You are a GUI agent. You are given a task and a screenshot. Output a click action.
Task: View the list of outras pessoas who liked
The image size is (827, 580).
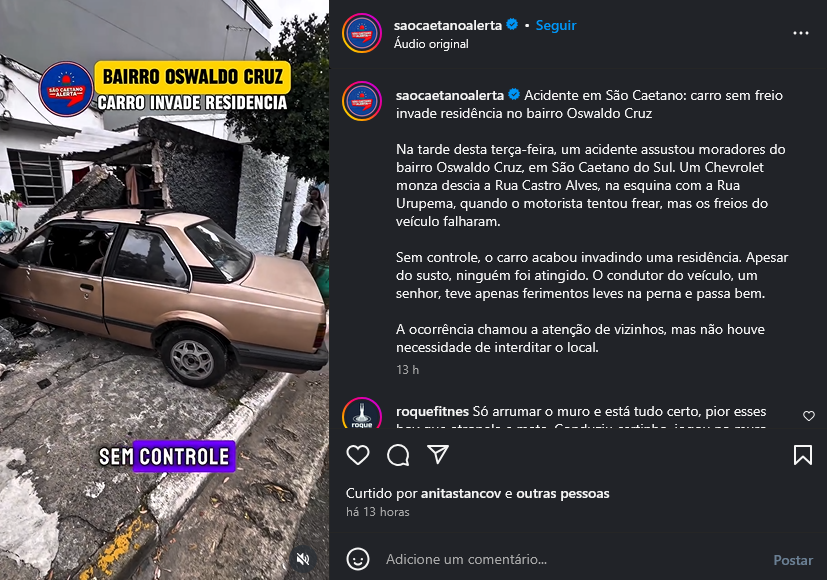563,494
